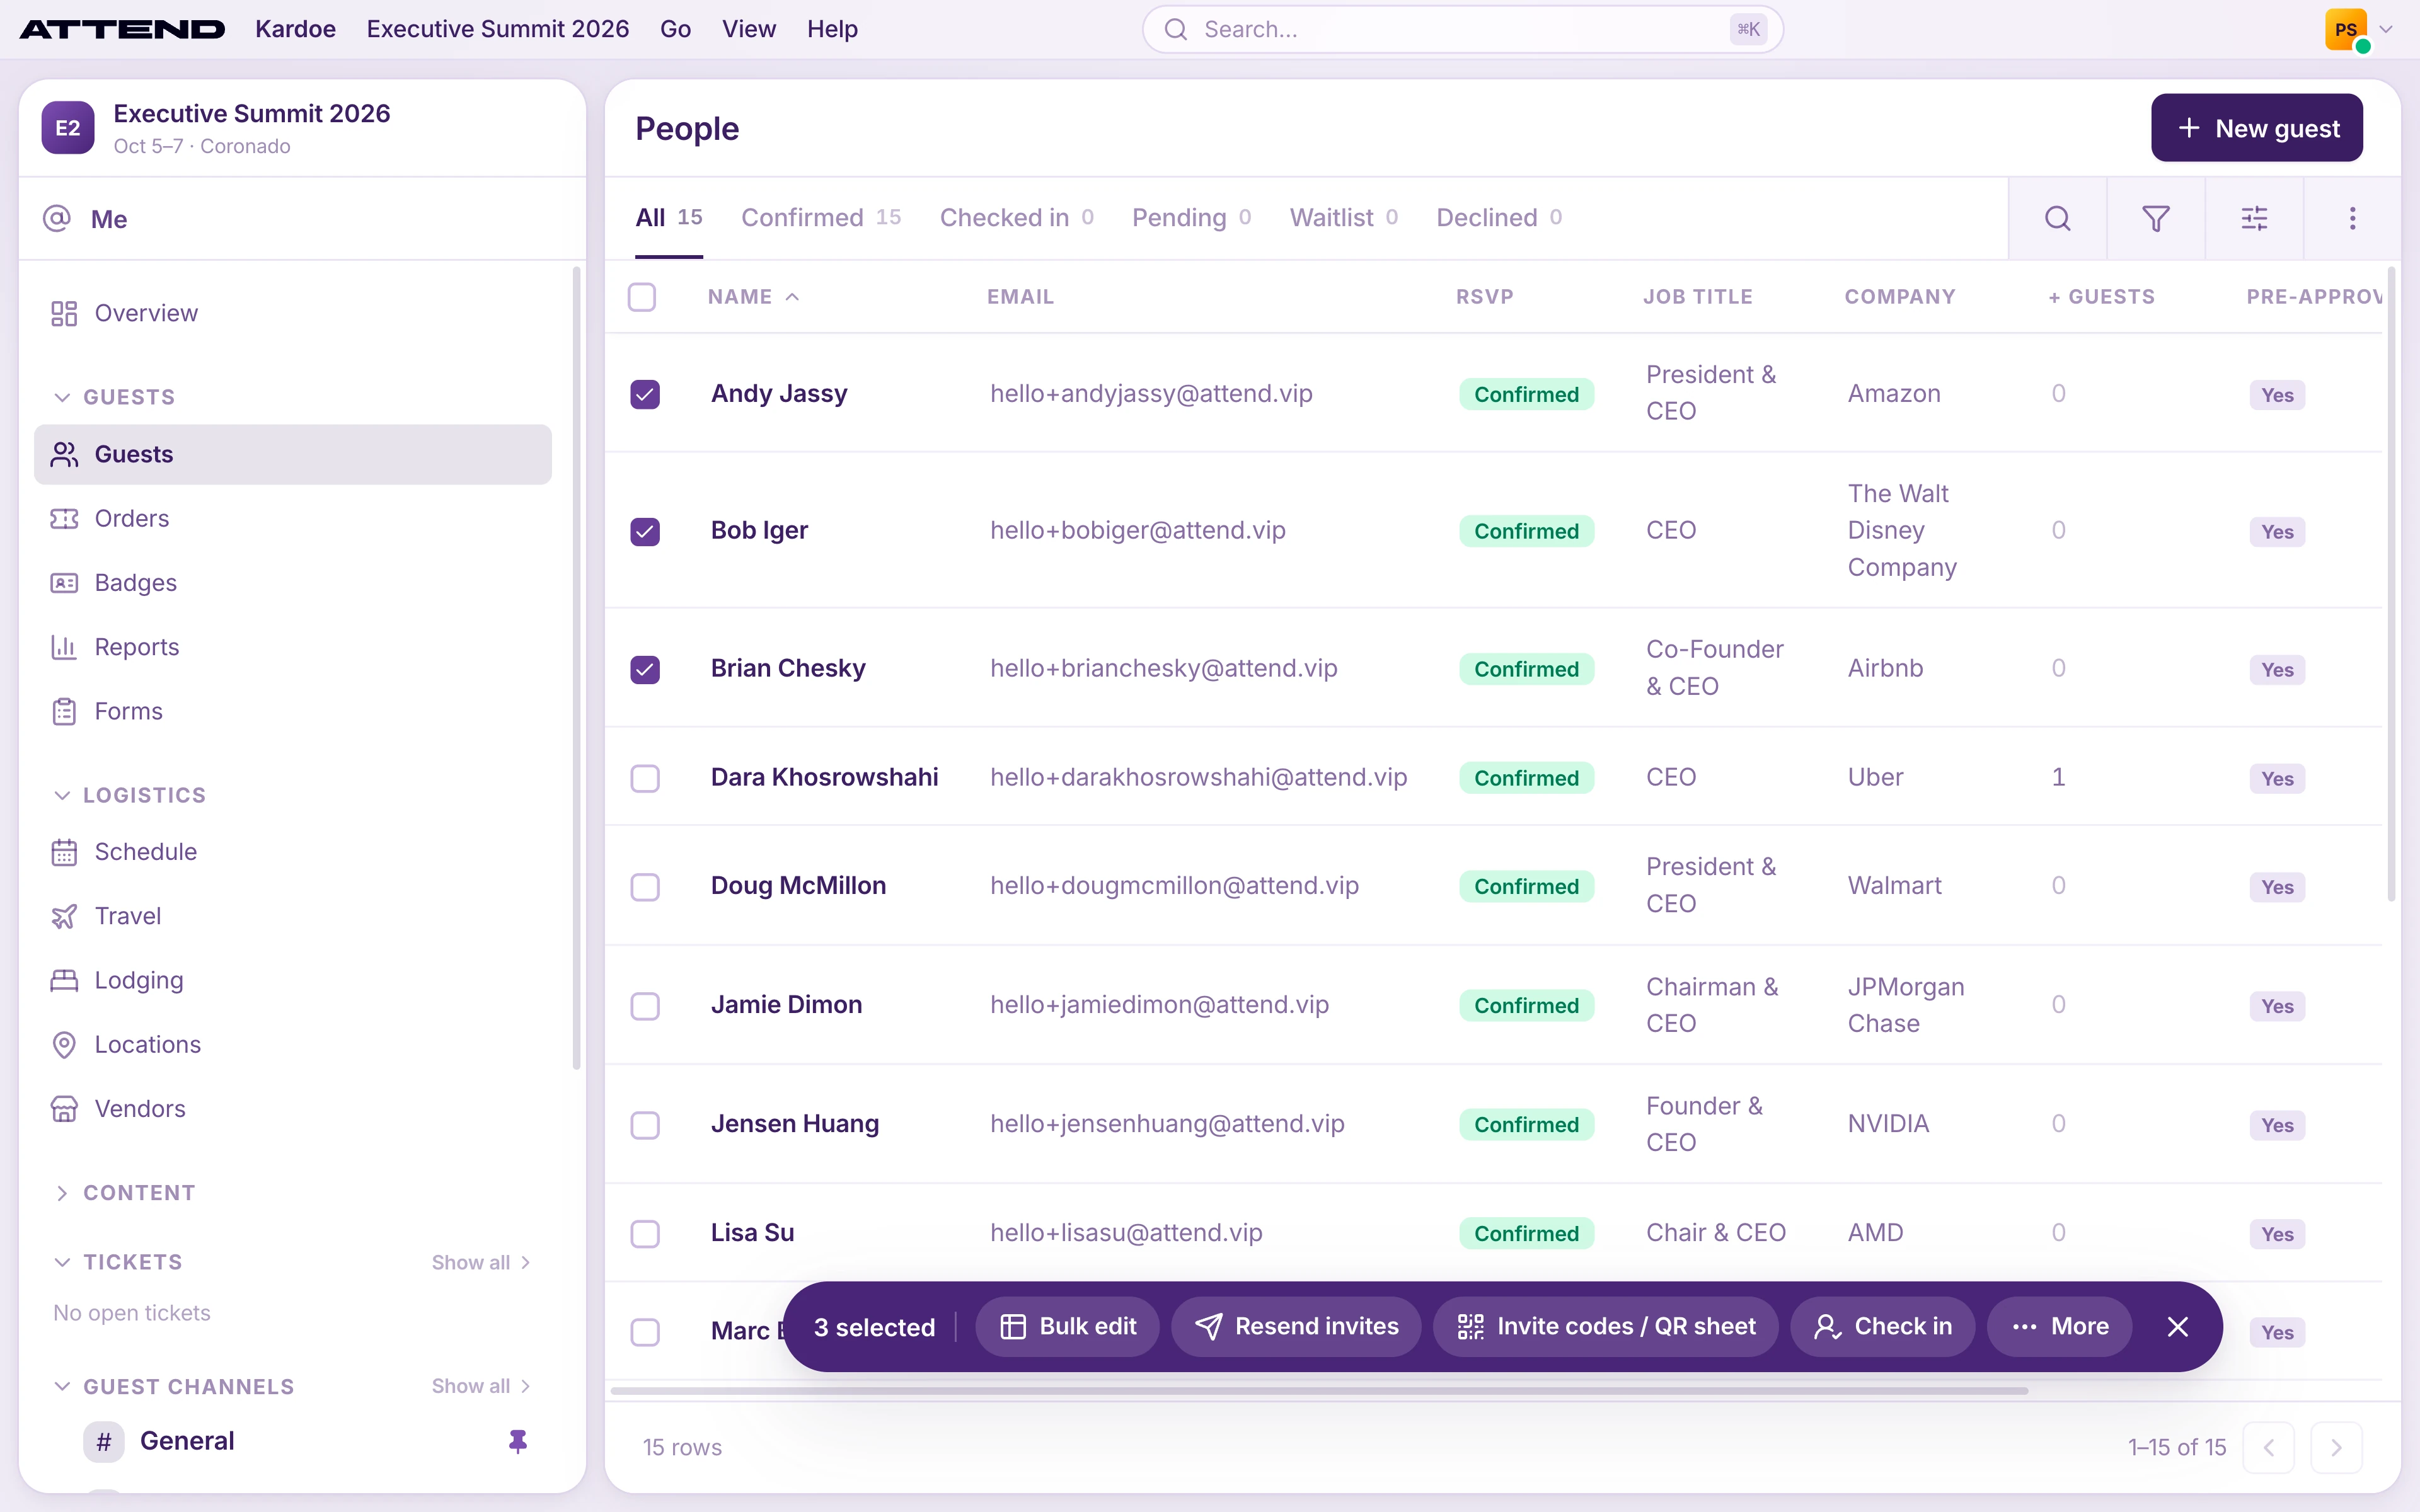Click Resend invites button
Image resolution: width=2420 pixels, height=1512 pixels.
pyautogui.click(x=1296, y=1327)
